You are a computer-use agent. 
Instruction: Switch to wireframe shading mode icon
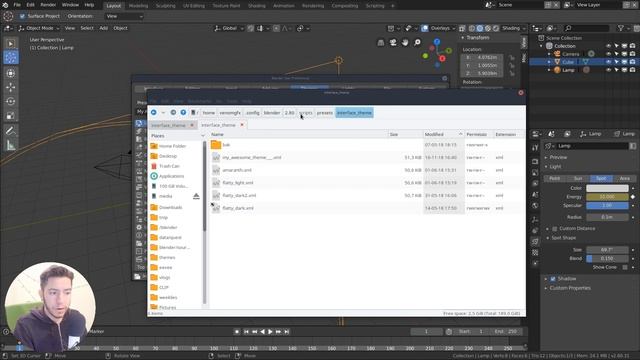(472, 28)
